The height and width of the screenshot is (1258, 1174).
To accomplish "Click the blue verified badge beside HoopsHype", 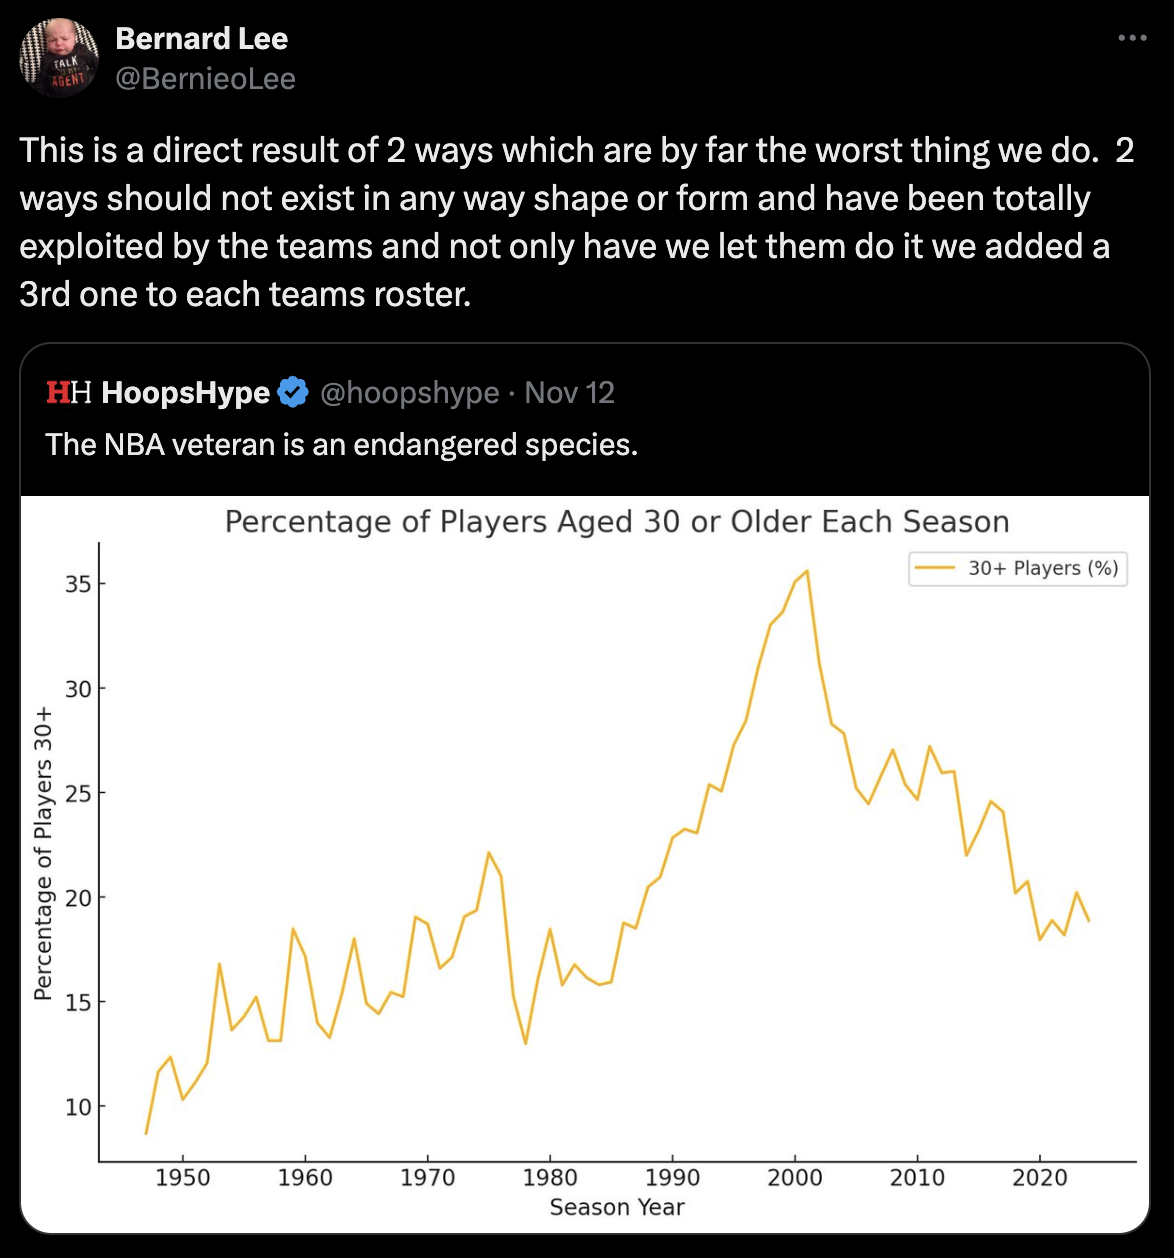I will click(292, 393).
